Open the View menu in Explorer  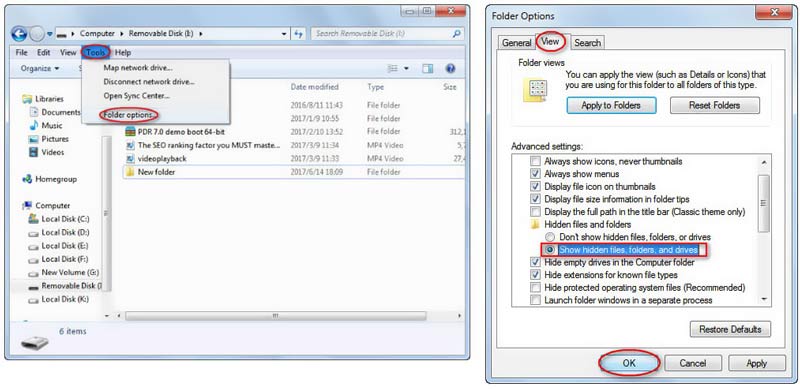tap(68, 53)
